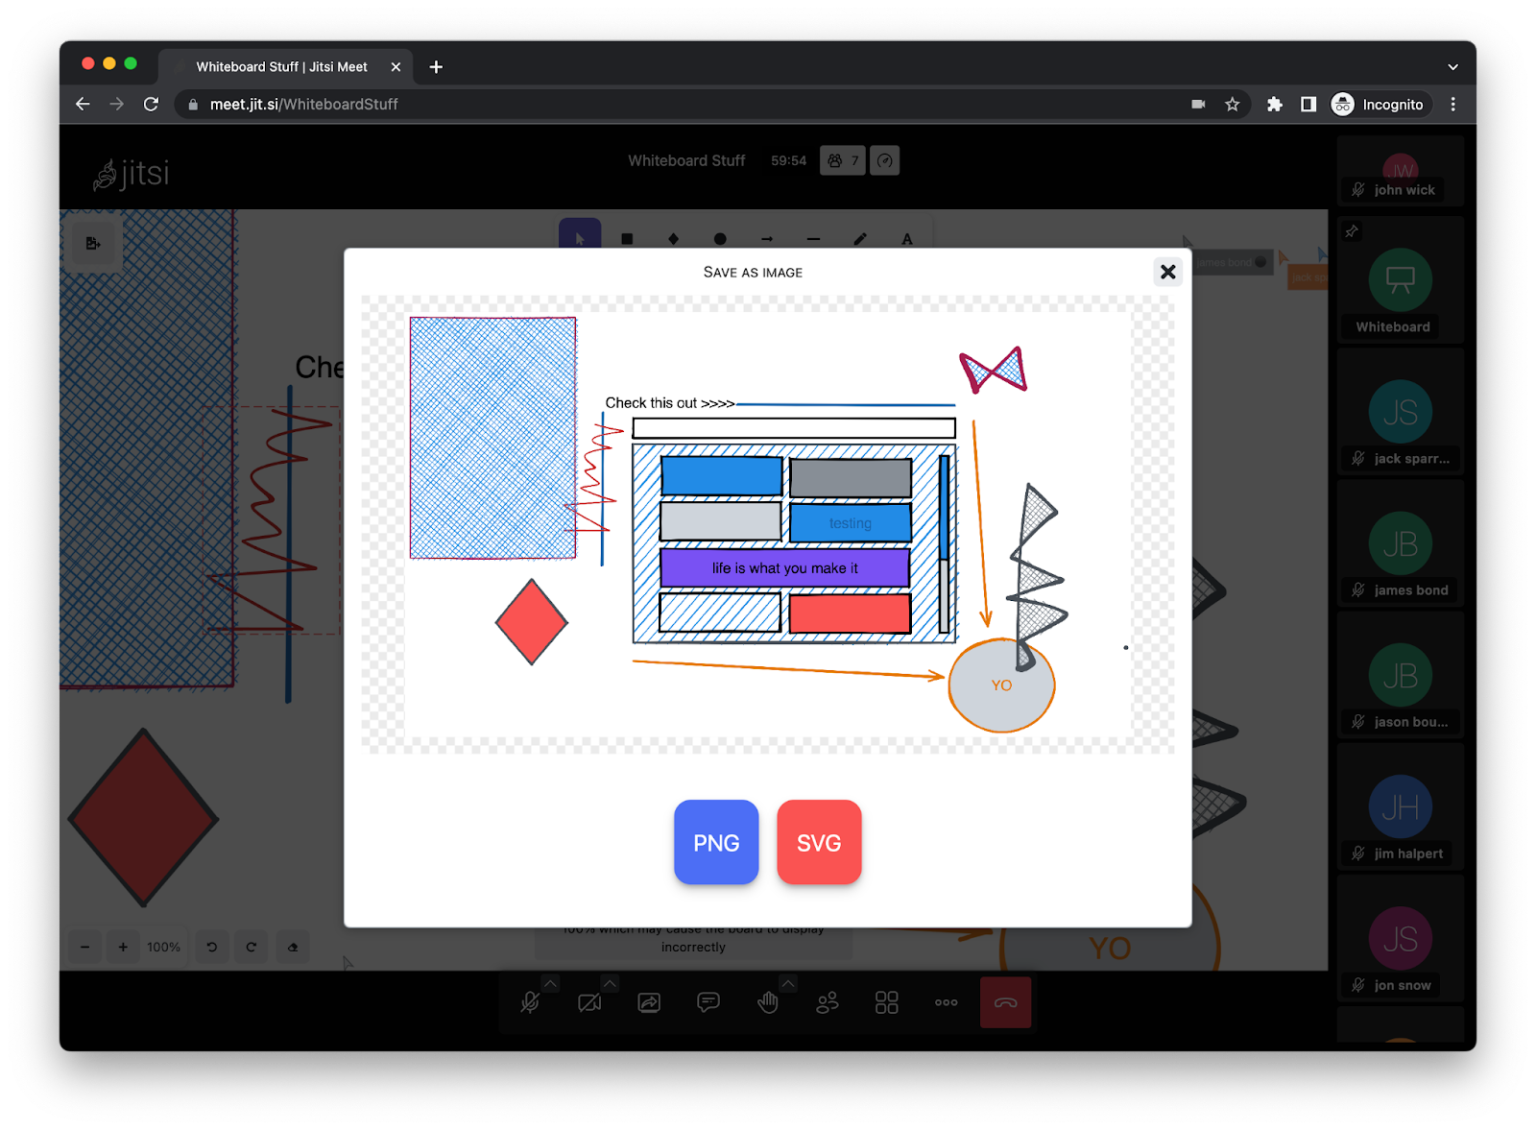Select the pencil drawing tool

(859, 238)
